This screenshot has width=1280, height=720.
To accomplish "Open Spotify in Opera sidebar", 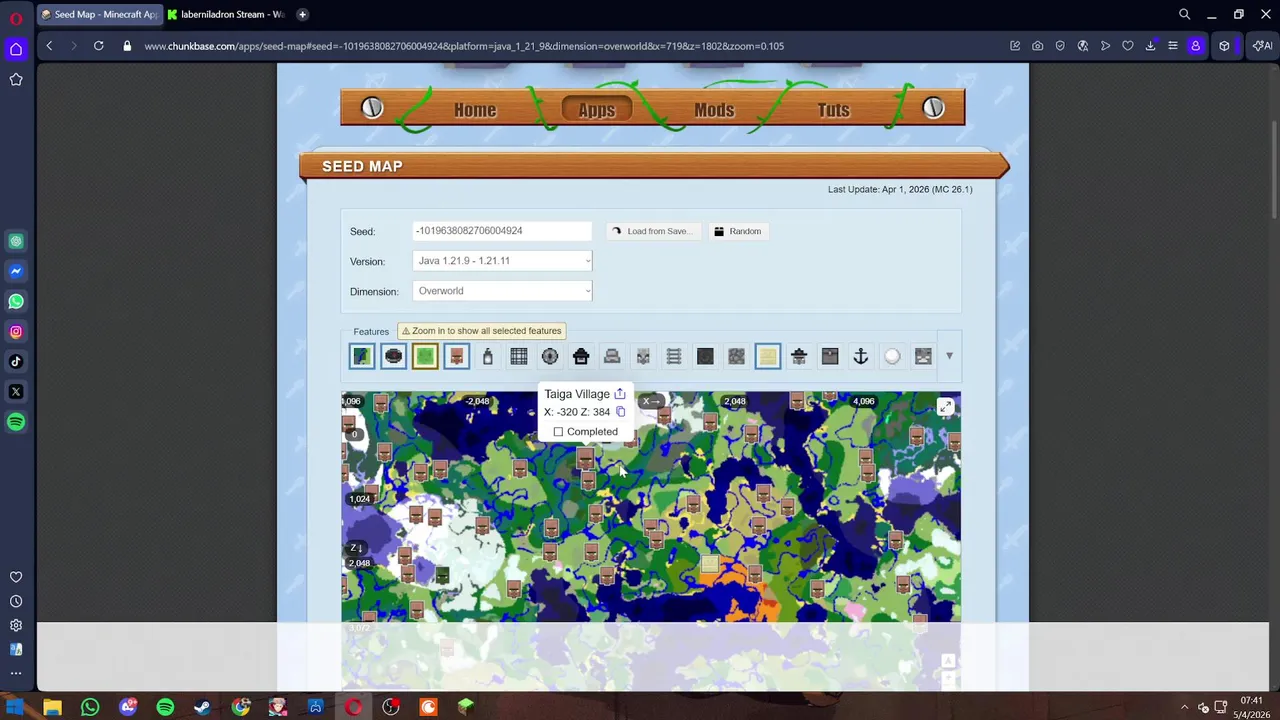I will [x=16, y=422].
